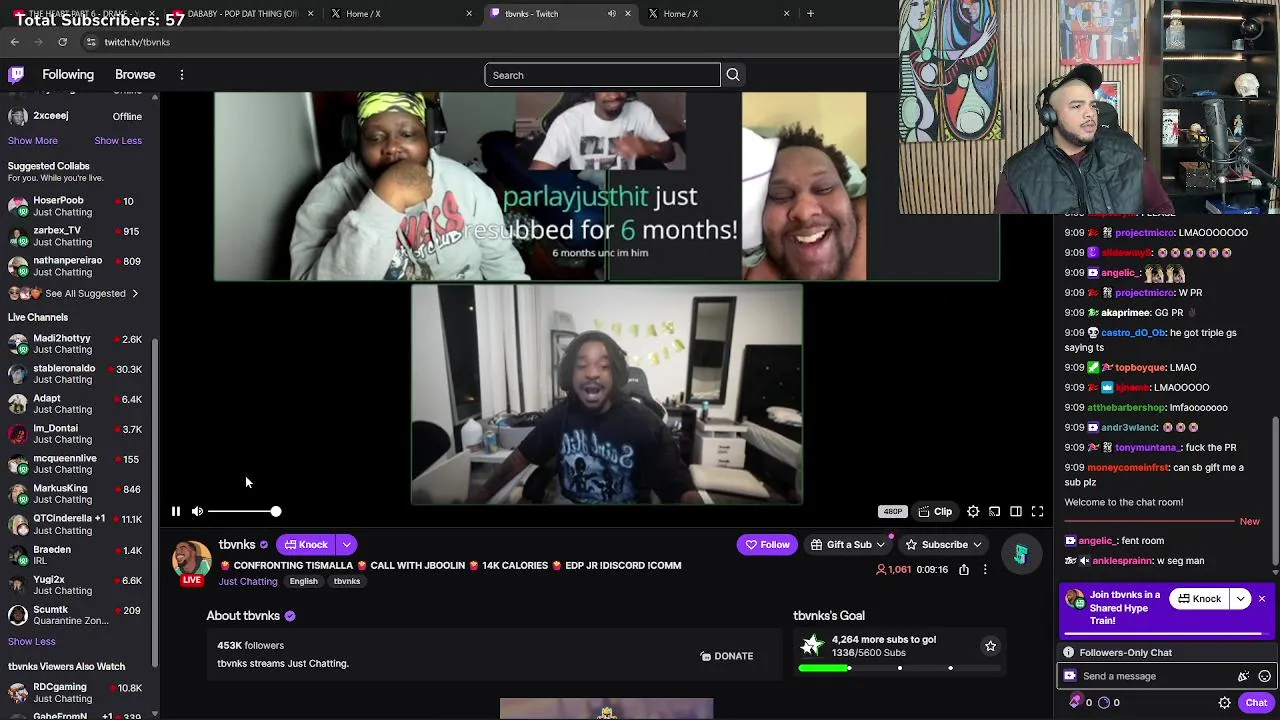Toggle fullscreen mode in the player
The image size is (1280, 720).
pos(1037,512)
